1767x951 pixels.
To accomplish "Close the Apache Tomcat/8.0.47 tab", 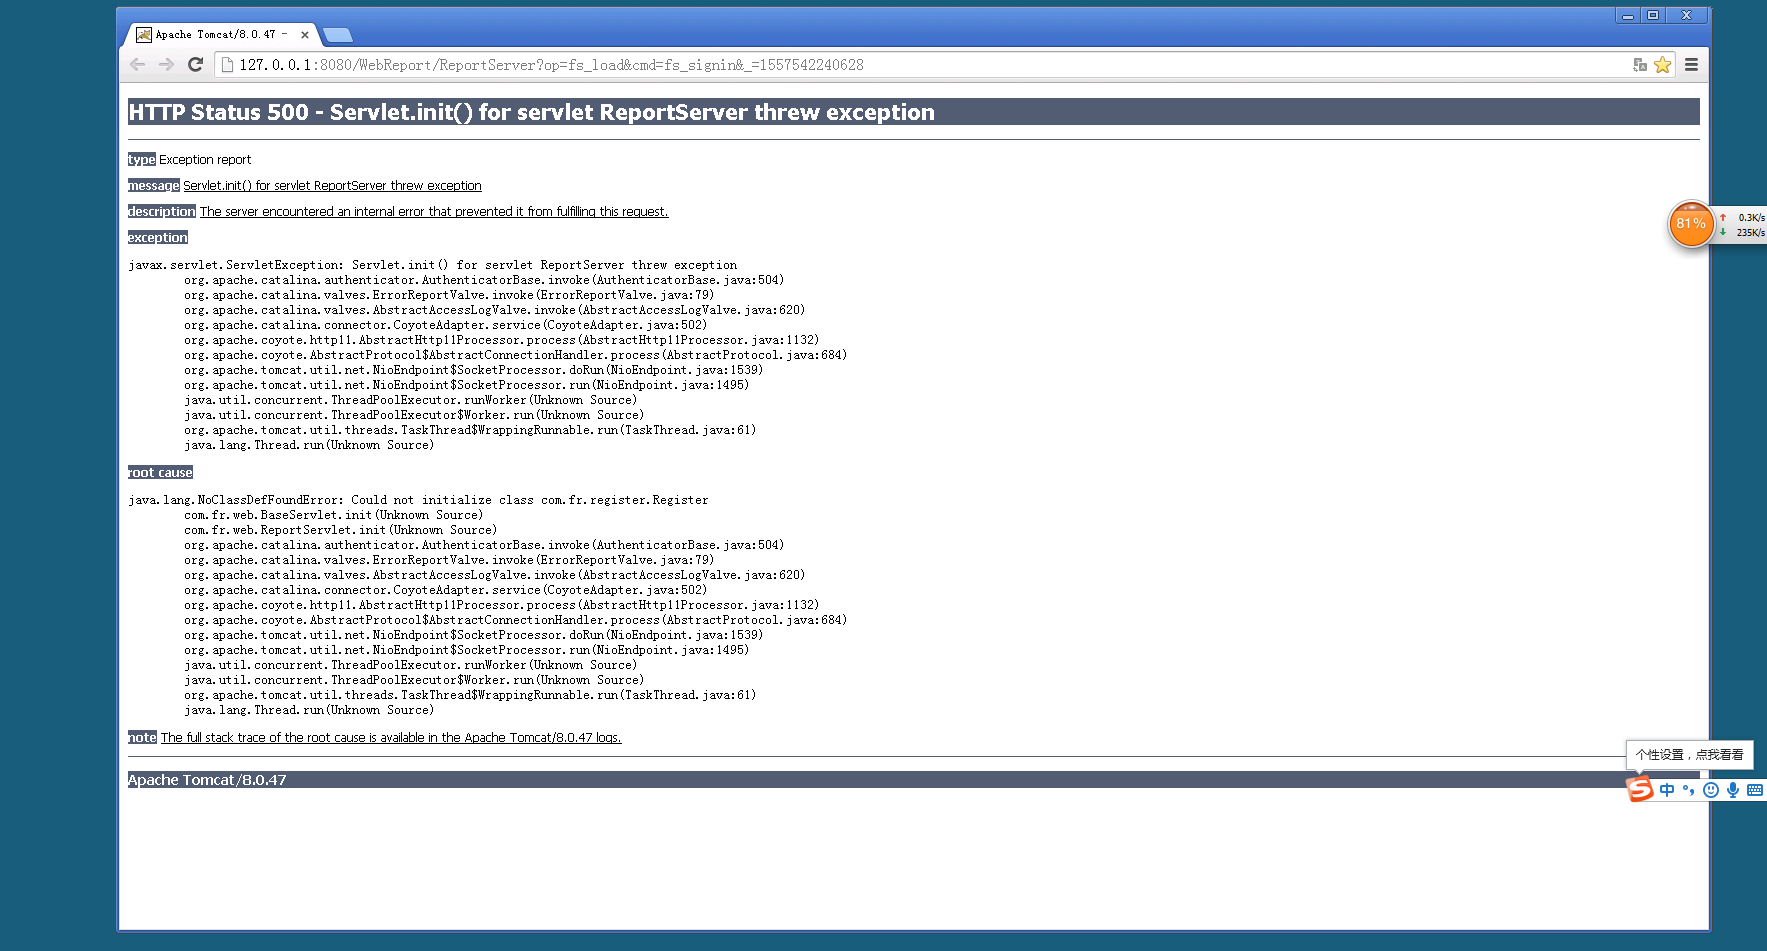I will tap(305, 34).
